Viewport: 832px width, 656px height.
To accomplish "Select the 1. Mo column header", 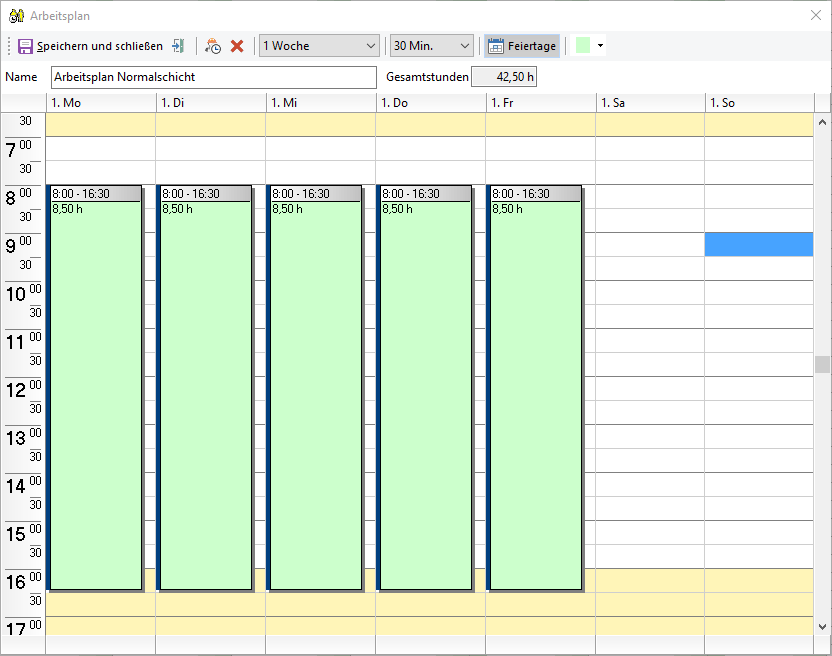I will 101,103.
